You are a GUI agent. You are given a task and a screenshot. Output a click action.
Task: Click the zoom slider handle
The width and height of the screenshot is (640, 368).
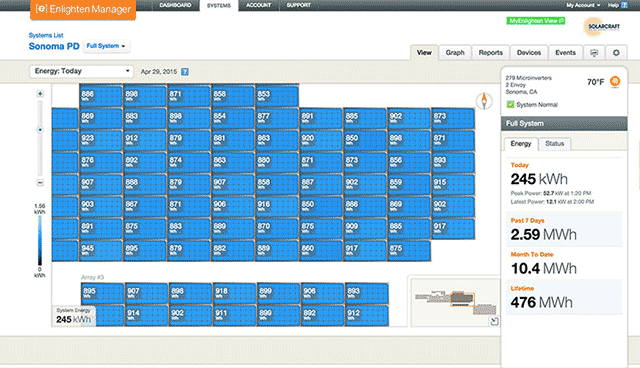(40, 130)
